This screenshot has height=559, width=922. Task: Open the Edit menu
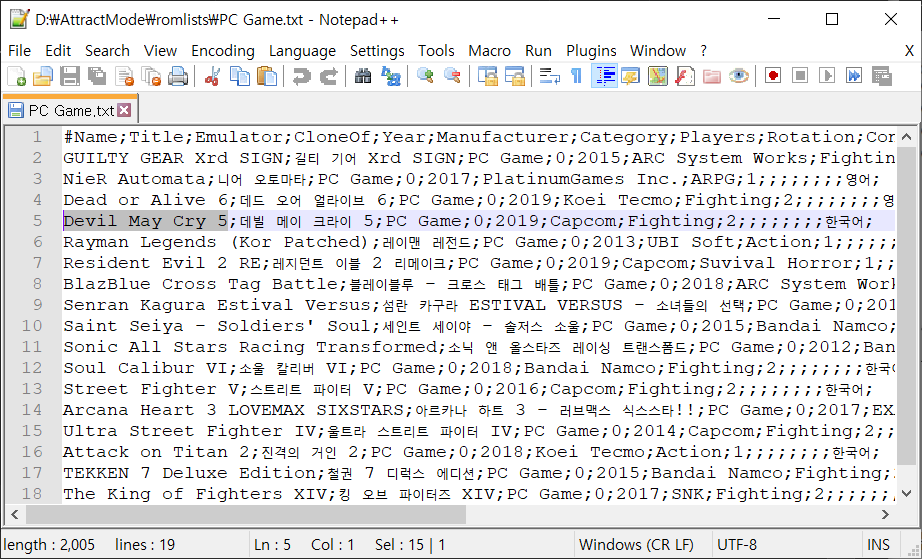point(58,51)
